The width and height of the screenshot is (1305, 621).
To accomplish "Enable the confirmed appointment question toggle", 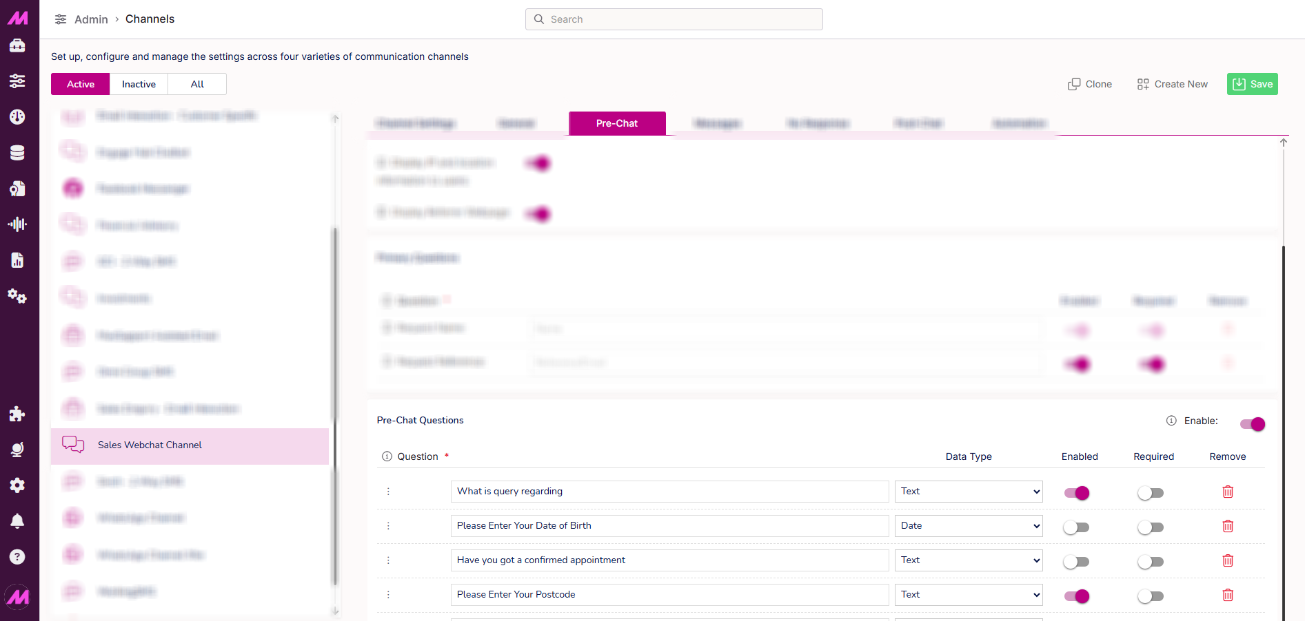I will pos(1076,562).
